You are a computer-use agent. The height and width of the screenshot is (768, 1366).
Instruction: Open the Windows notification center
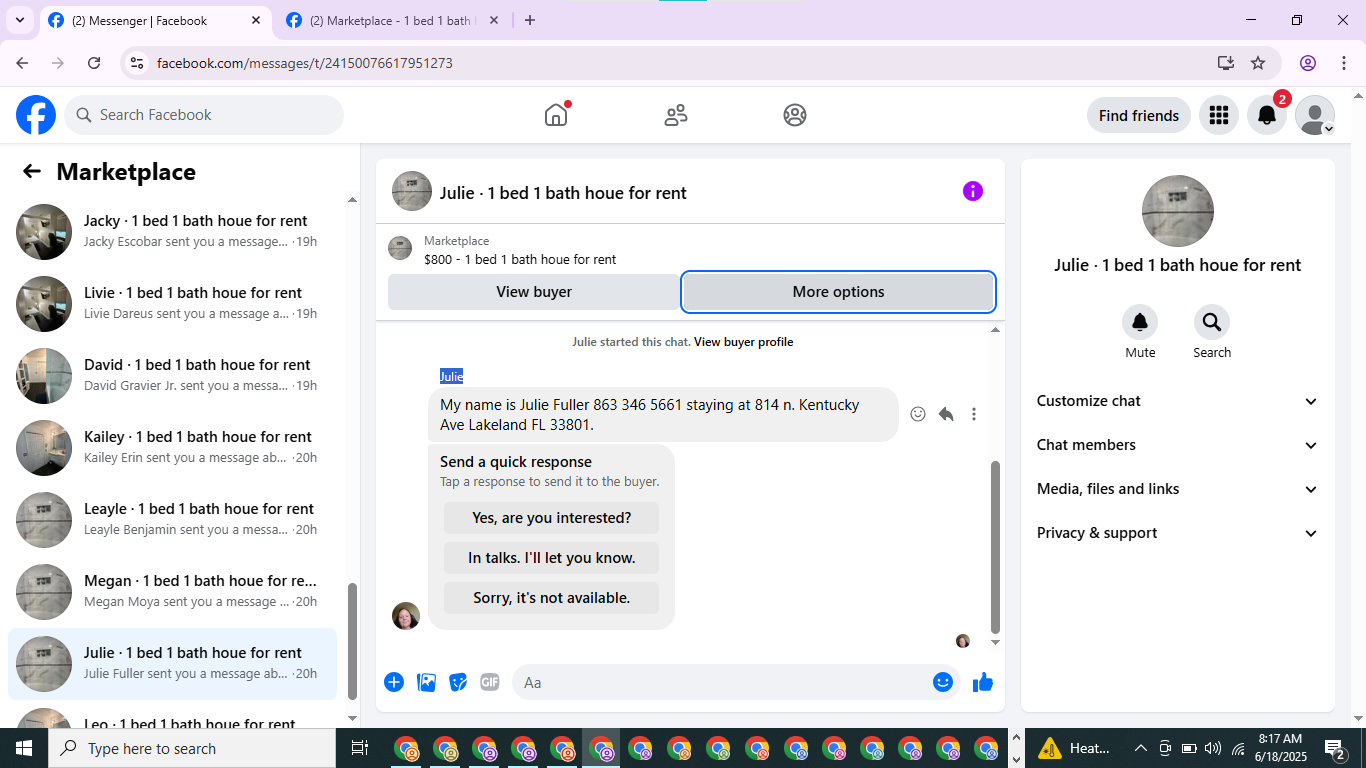click(1335, 748)
